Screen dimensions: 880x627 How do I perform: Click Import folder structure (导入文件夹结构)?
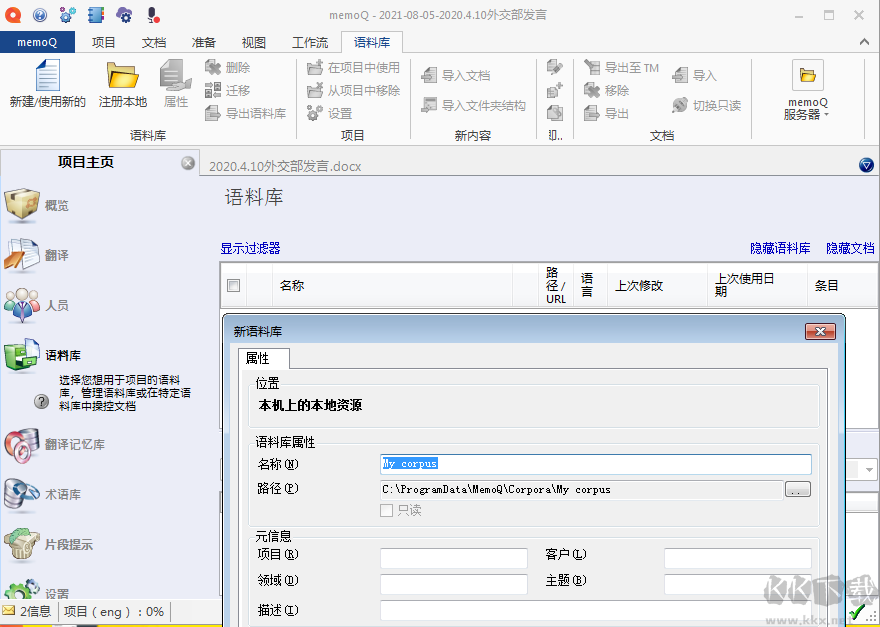point(473,105)
